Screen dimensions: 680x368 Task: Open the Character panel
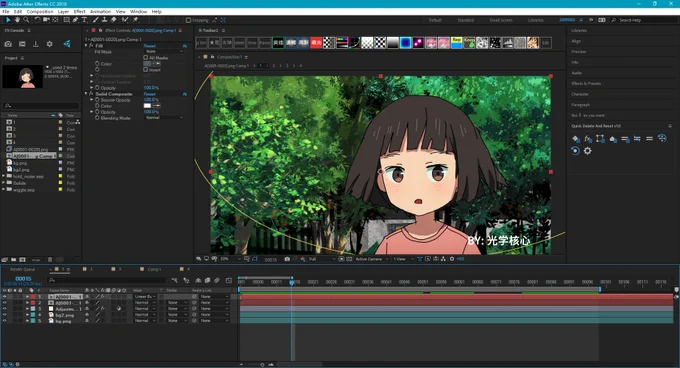pos(580,94)
